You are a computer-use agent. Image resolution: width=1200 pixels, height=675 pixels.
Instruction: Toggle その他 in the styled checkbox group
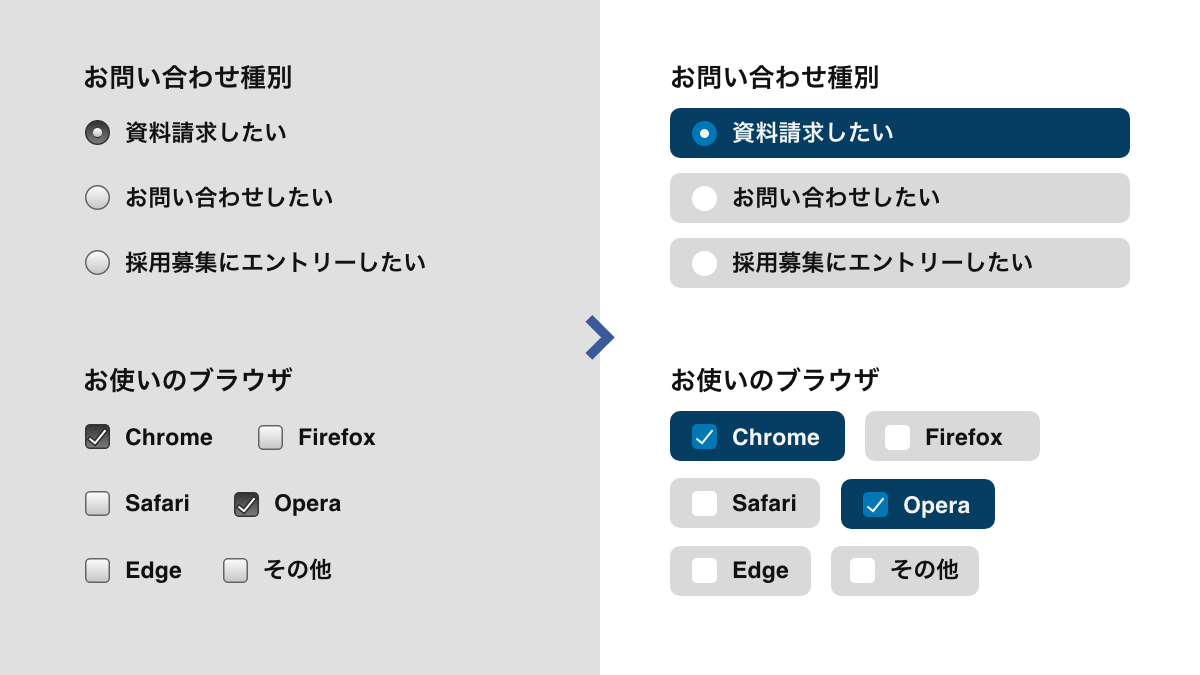(x=904, y=570)
